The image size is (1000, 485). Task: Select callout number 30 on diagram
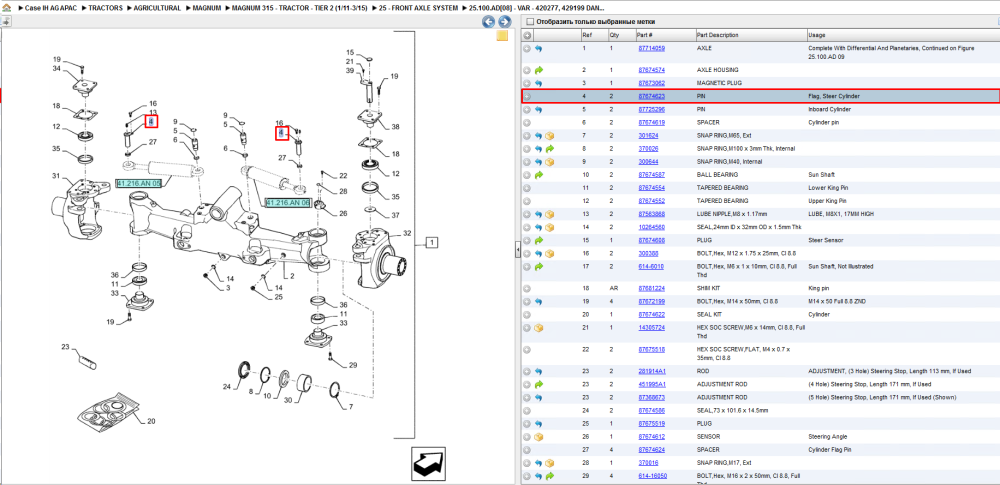pos(288,401)
